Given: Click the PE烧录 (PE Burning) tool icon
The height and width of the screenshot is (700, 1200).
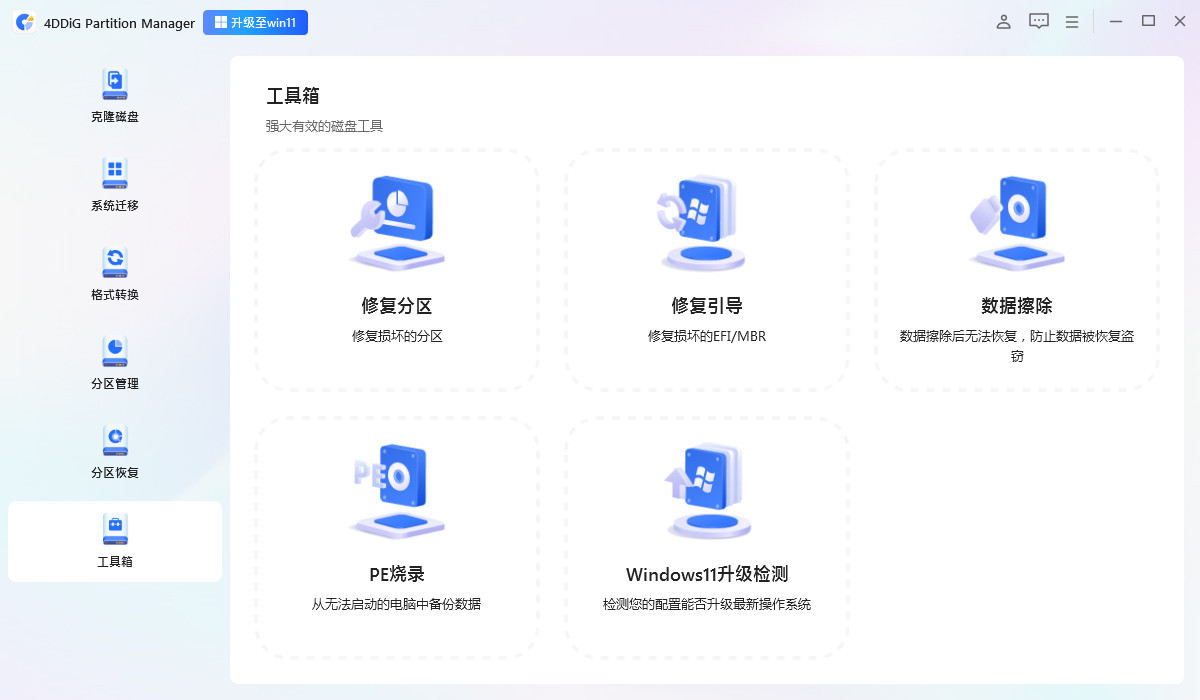Looking at the screenshot, I should coord(396,490).
